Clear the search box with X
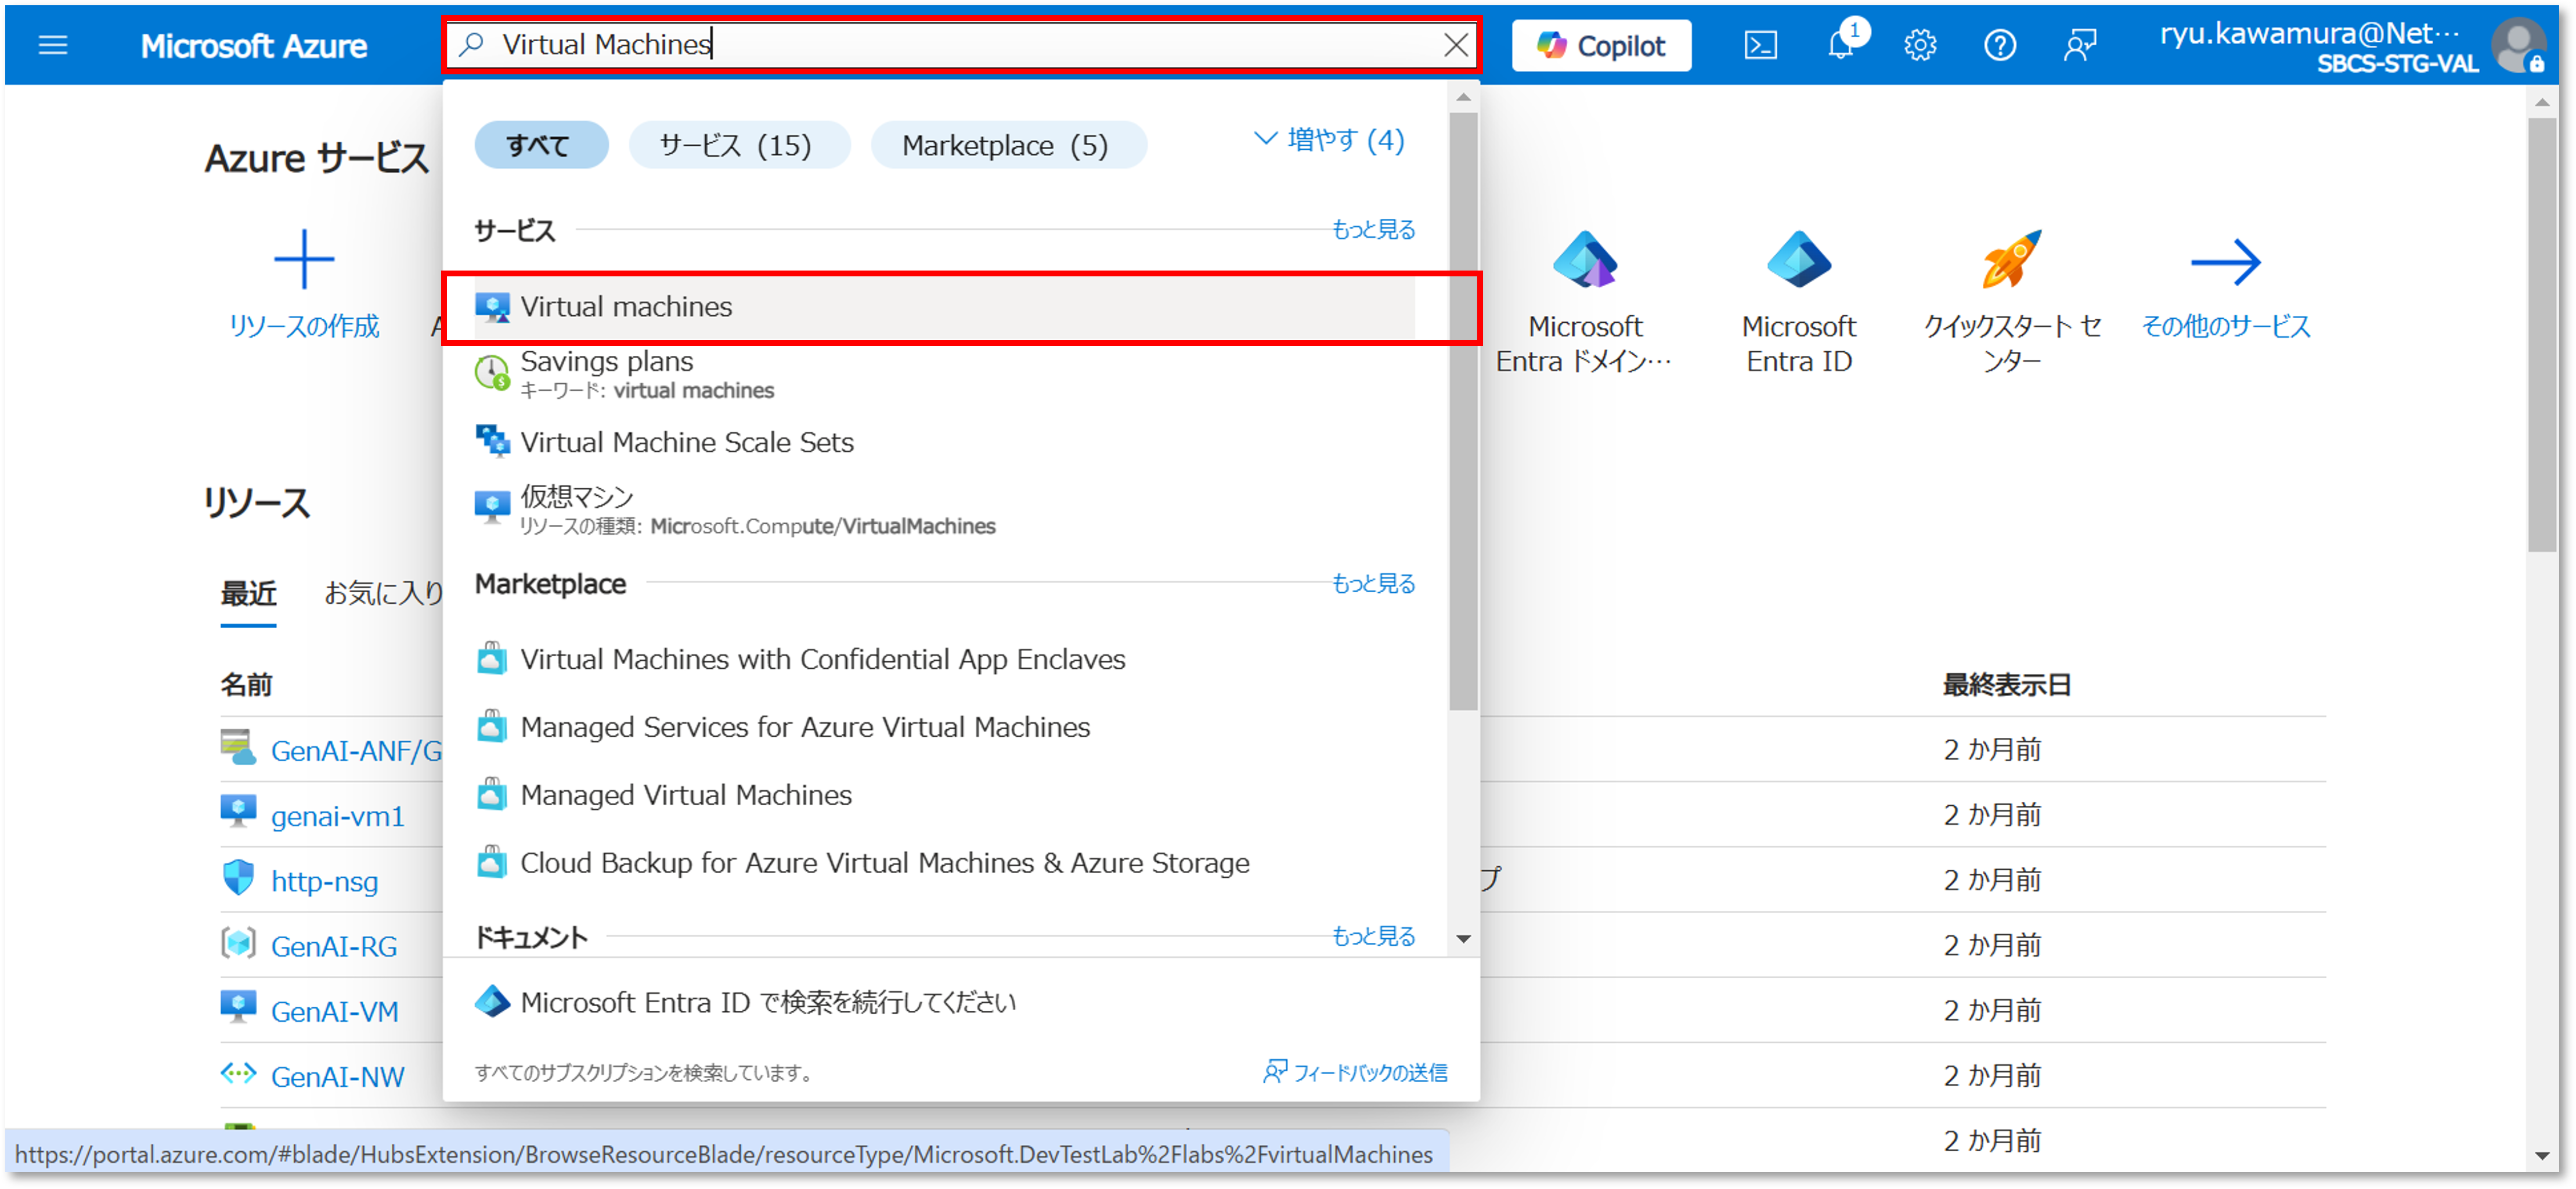The height and width of the screenshot is (1189, 2576). (x=1456, y=45)
